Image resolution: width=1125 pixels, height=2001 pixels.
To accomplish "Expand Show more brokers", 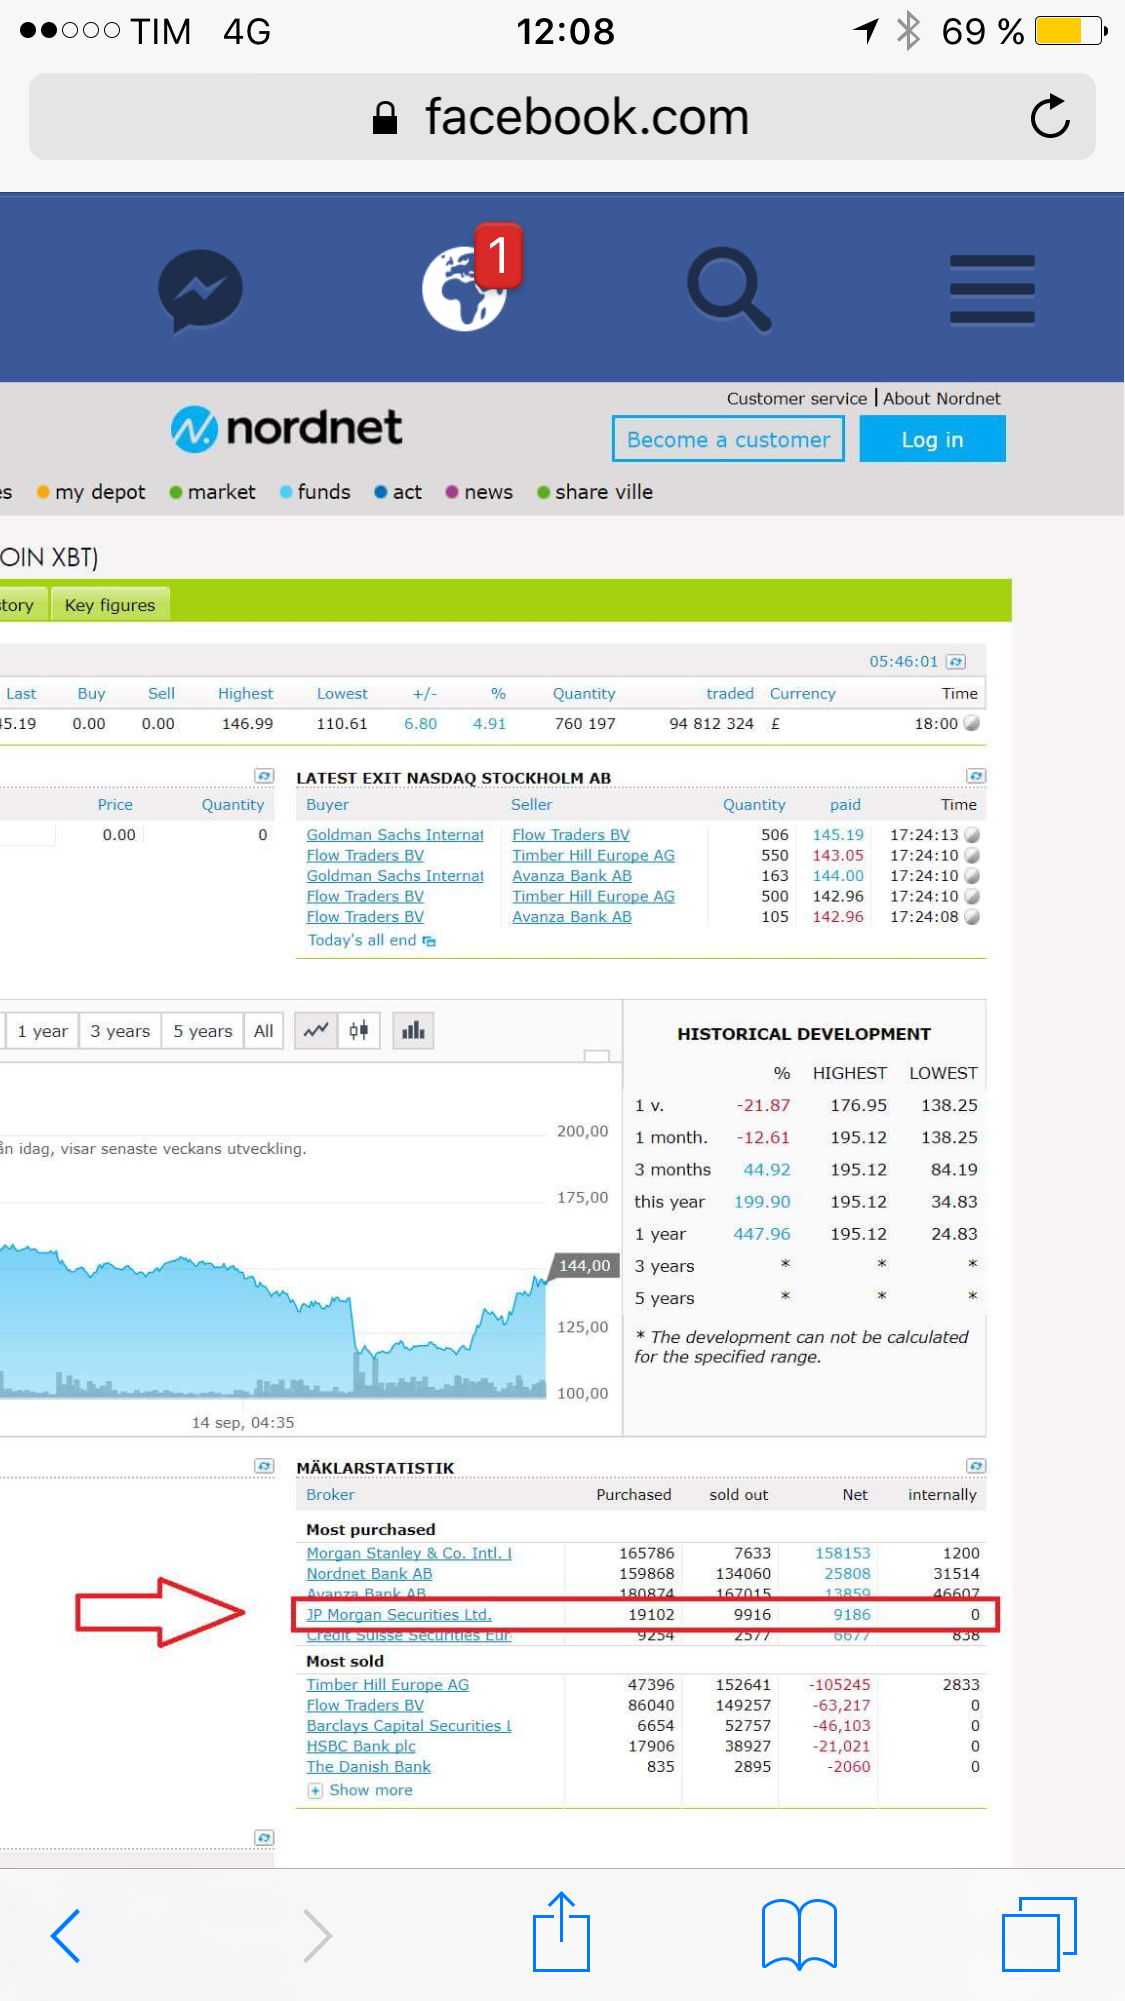I will [x=360, y=1790].
